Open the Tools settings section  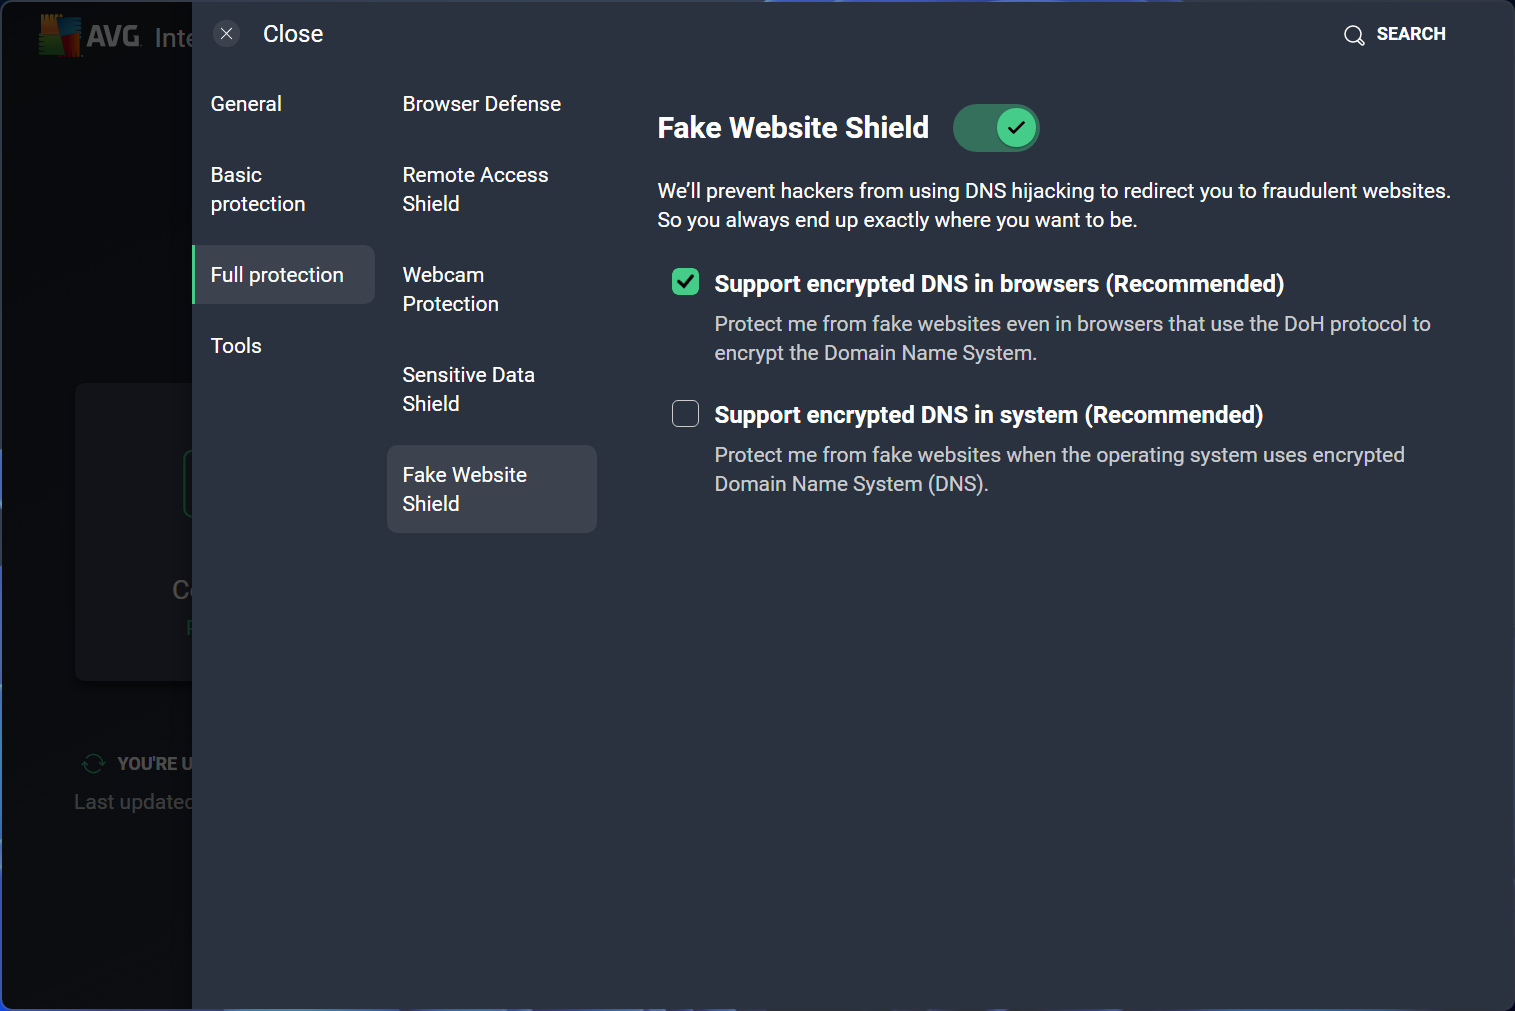236,346
